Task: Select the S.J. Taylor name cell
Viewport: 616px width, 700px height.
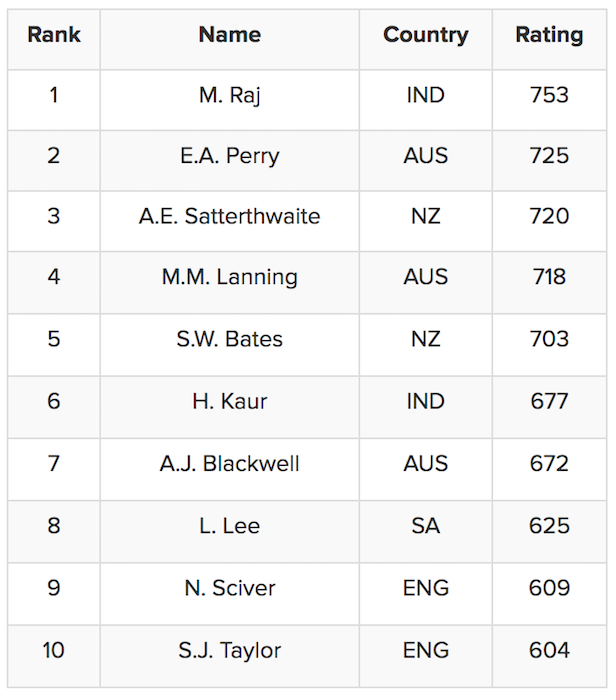Action: pyautogui.click(x=230, y=651)
